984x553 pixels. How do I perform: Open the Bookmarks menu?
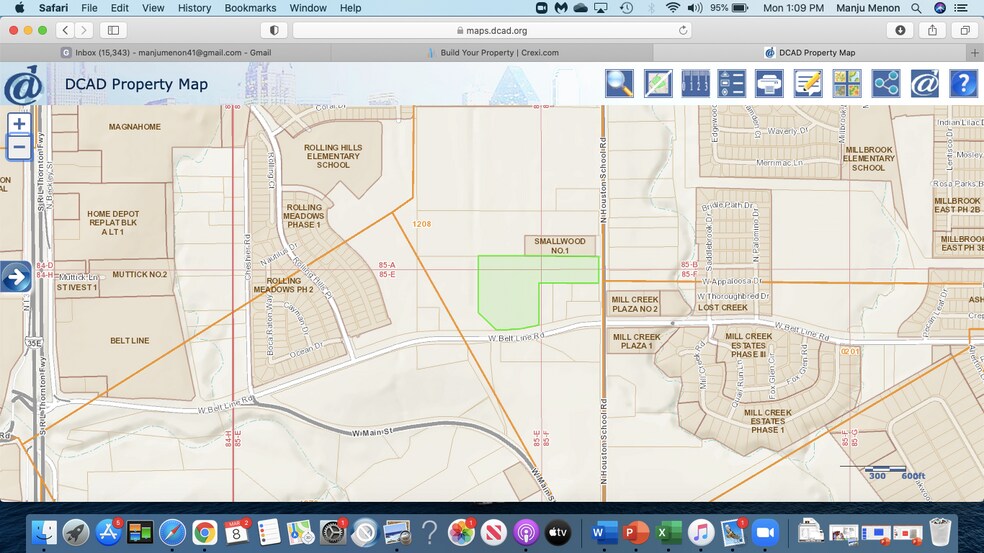(x=250, y=8)
